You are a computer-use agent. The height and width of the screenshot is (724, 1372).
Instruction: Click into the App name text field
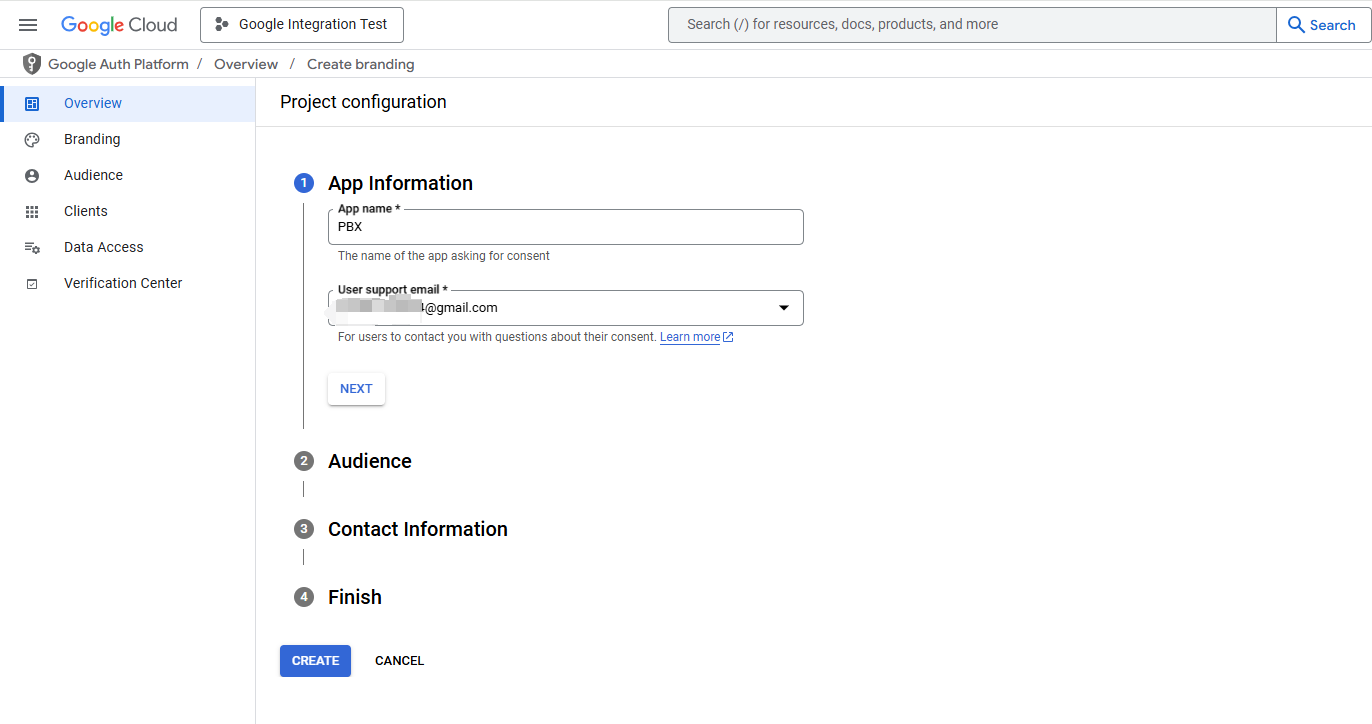click(x=565, y=227)
